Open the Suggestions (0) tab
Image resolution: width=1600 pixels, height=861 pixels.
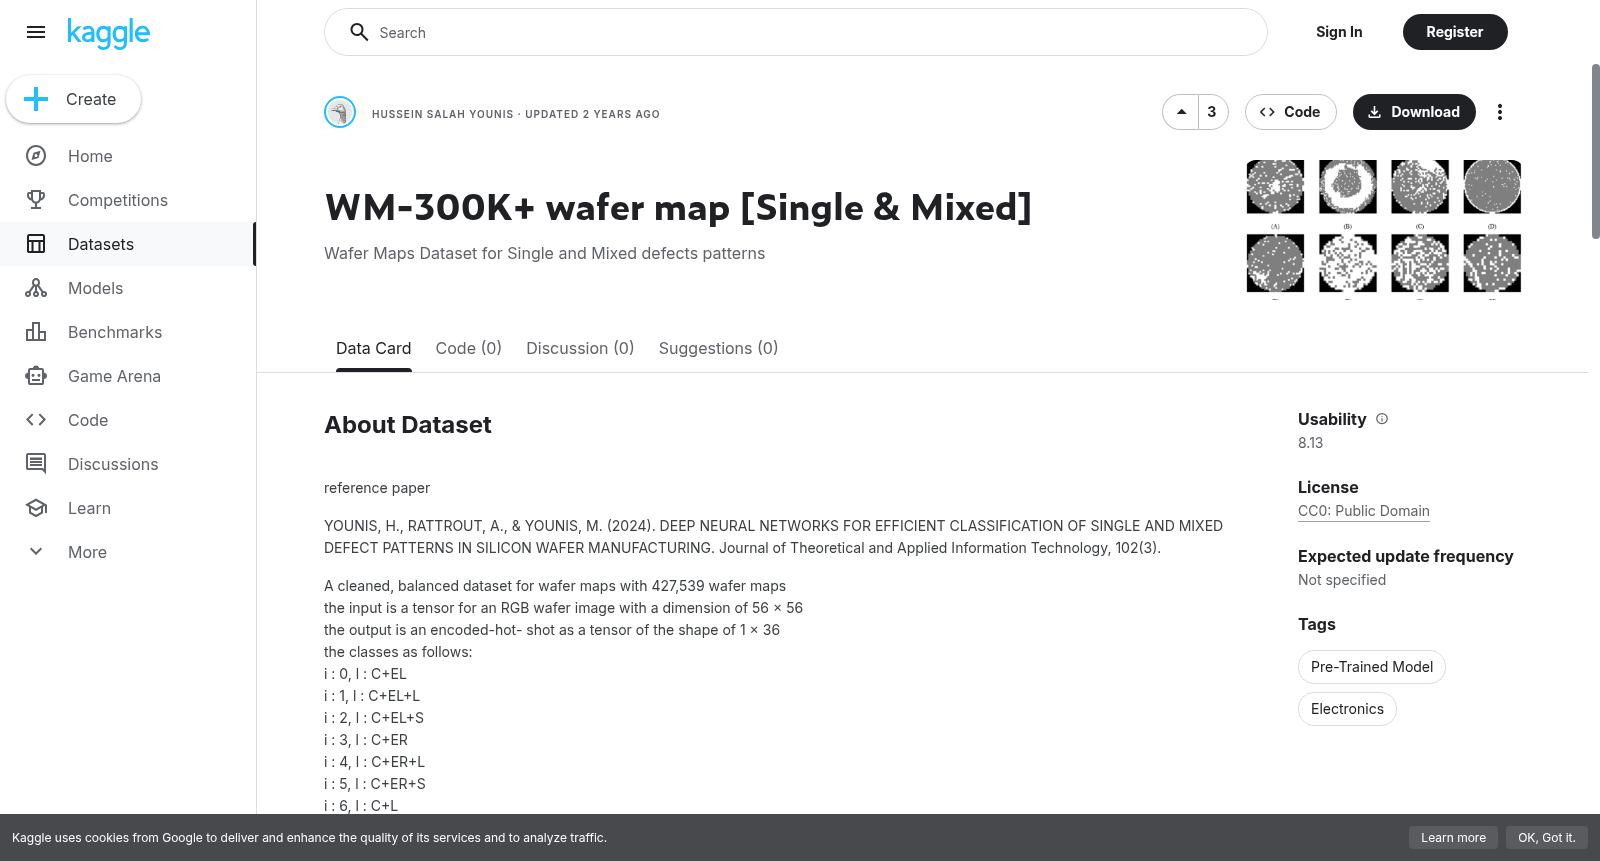click(718, 348)
